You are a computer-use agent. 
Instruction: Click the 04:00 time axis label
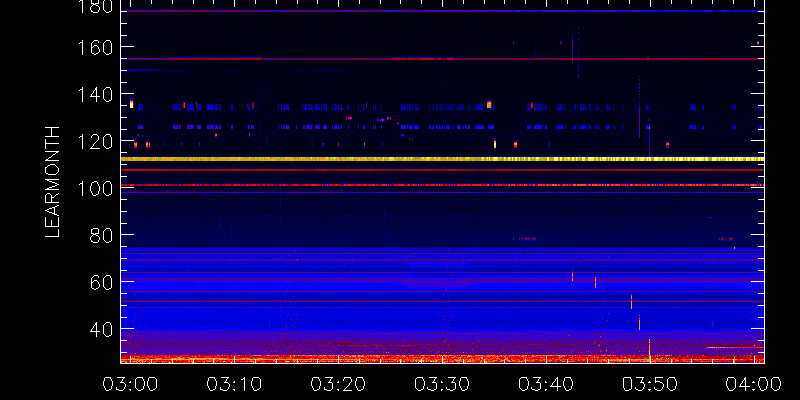point(754,384)
